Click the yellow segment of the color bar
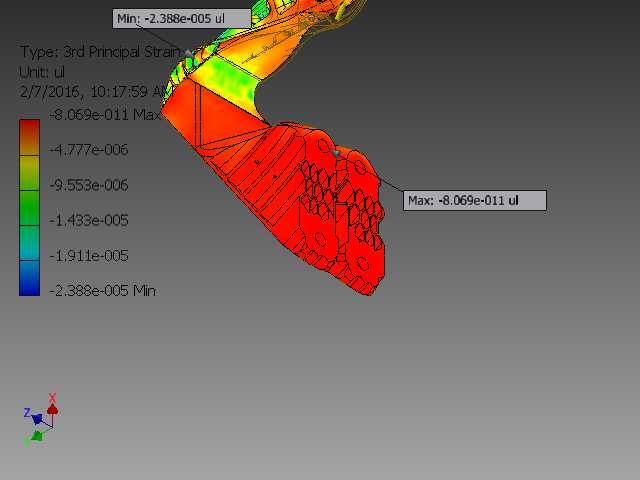 point(29,173)
